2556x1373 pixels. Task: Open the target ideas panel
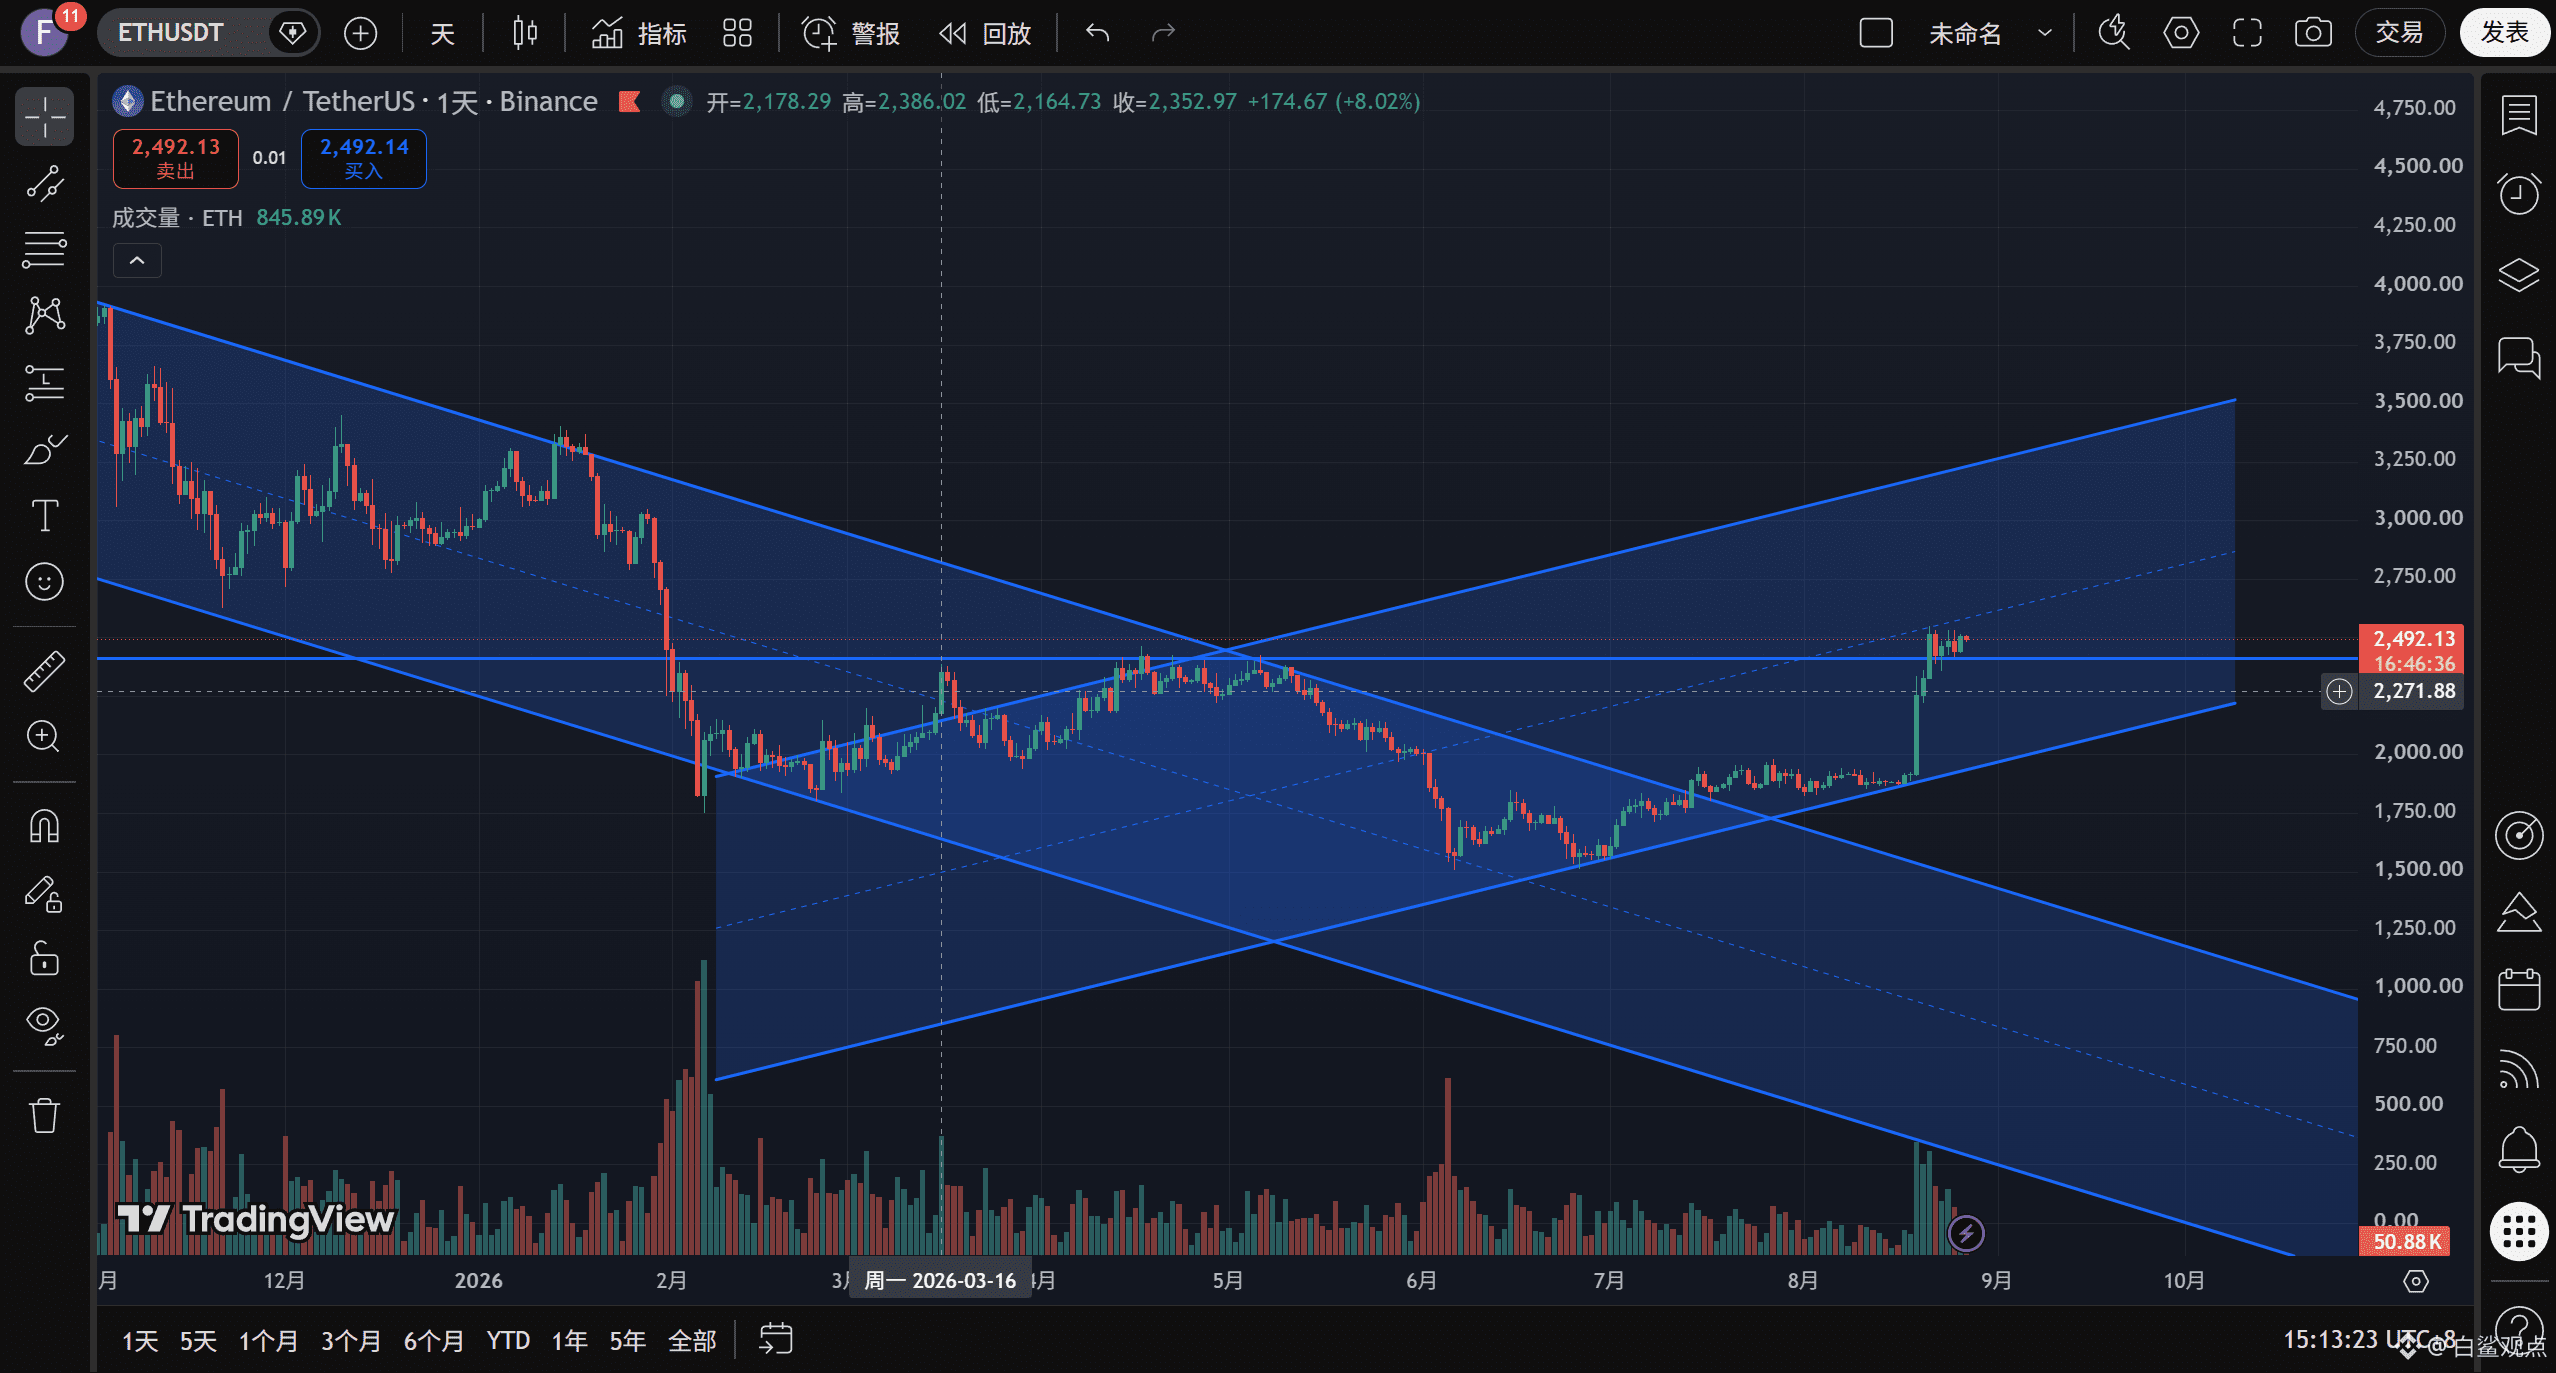2519,835
